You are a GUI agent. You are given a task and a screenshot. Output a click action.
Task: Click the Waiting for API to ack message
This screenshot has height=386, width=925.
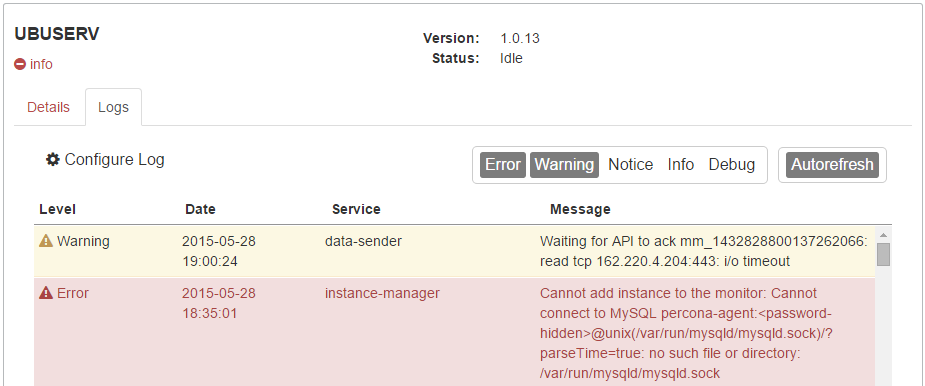click(704, 251)
